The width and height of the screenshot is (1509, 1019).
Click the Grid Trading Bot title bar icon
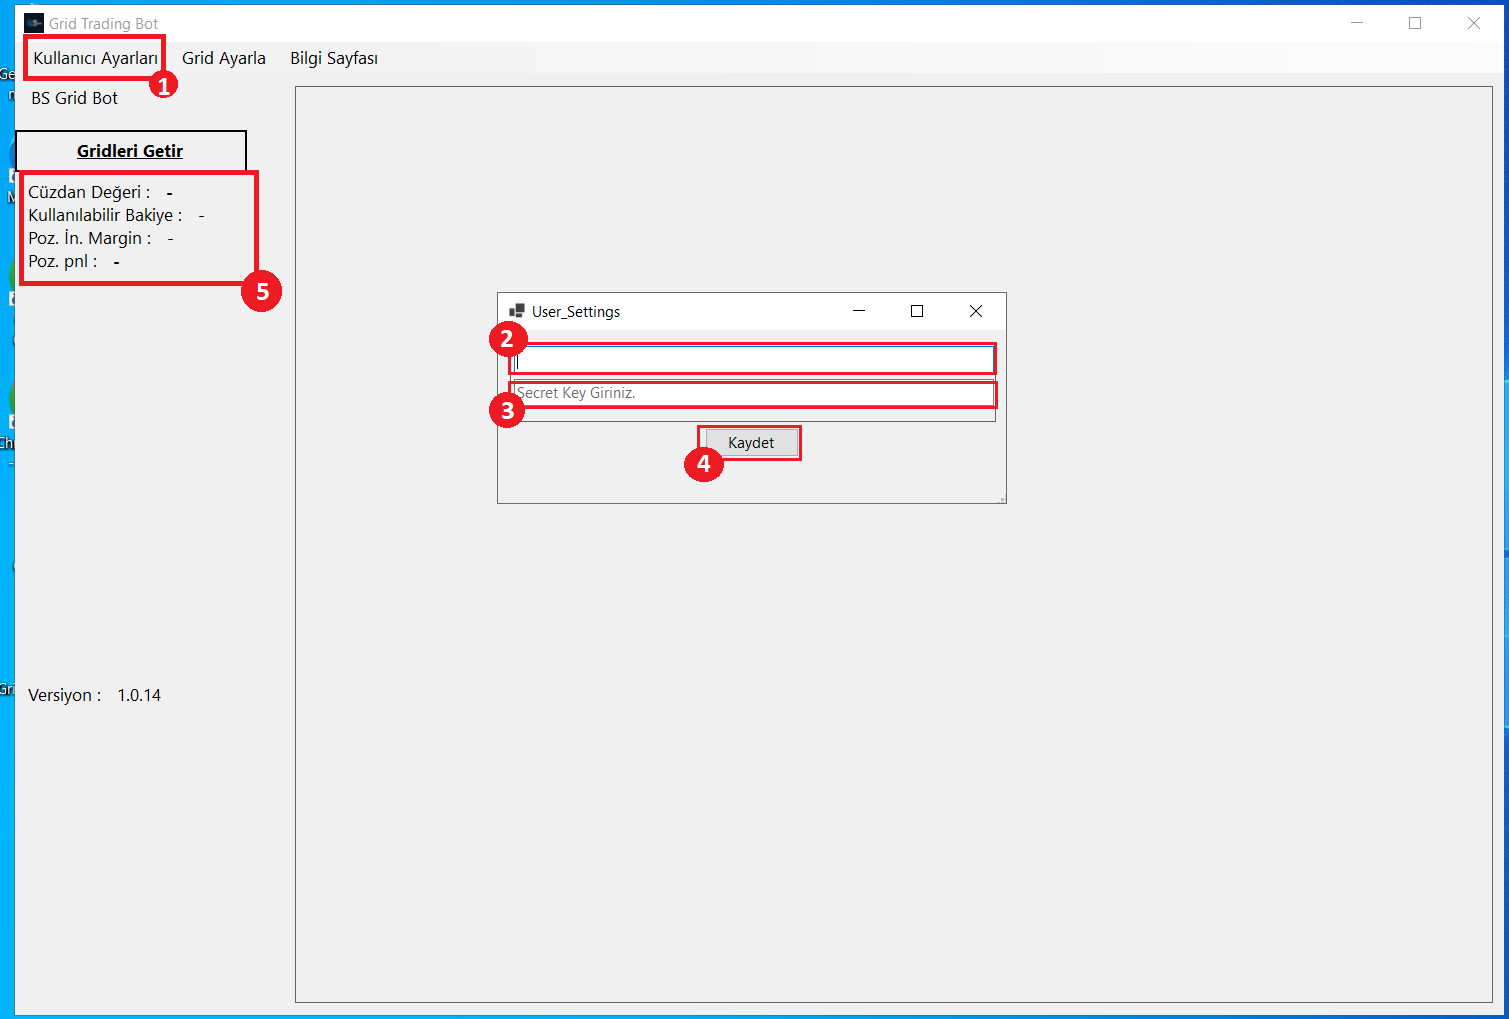pos(34,23)
